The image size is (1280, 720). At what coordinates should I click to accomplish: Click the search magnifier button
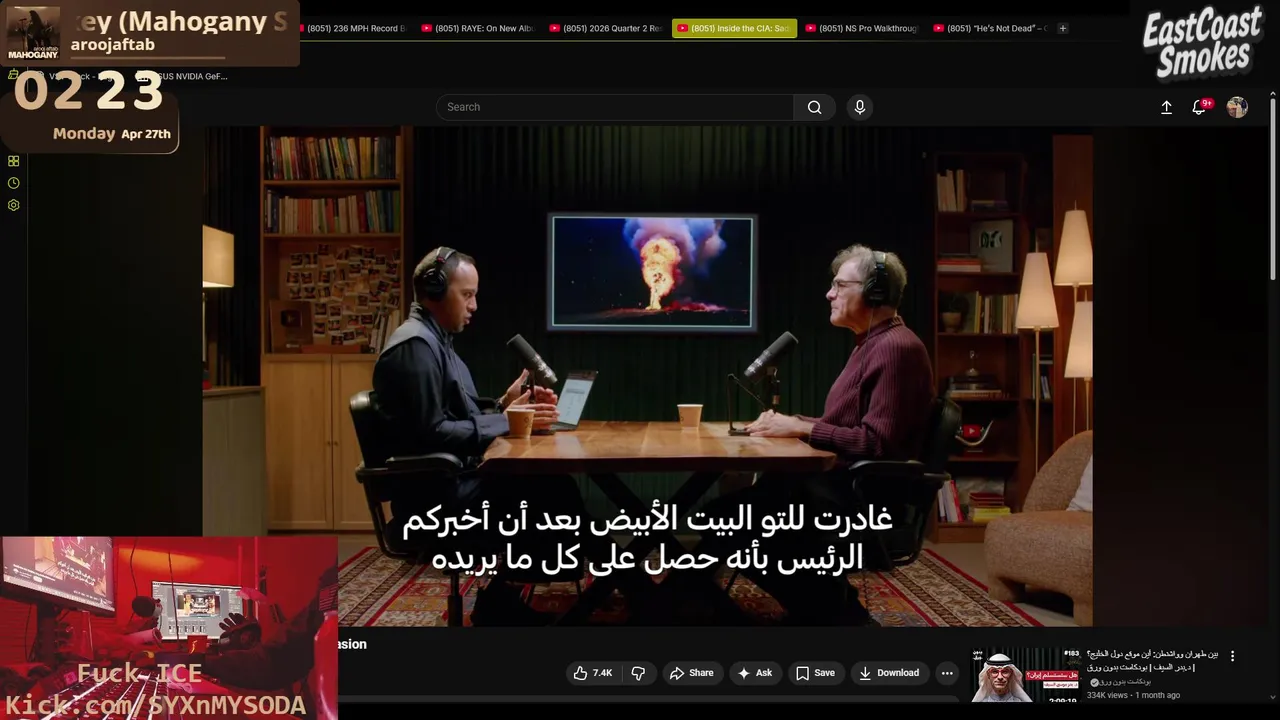(814, 107)
